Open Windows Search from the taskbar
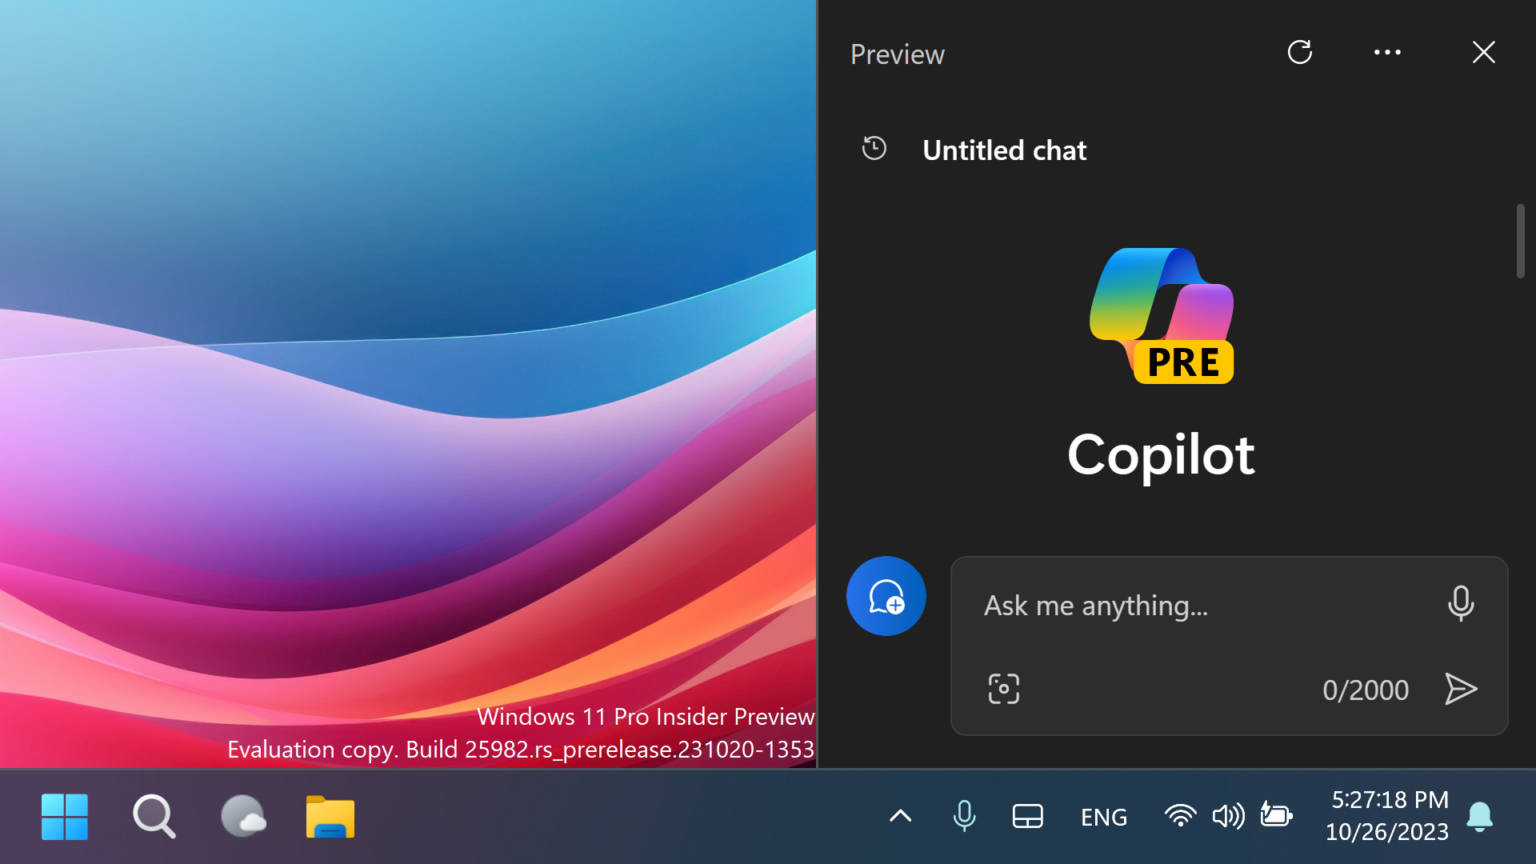The width and height of the screenshot is (1536, 864). tap(153, 817)
